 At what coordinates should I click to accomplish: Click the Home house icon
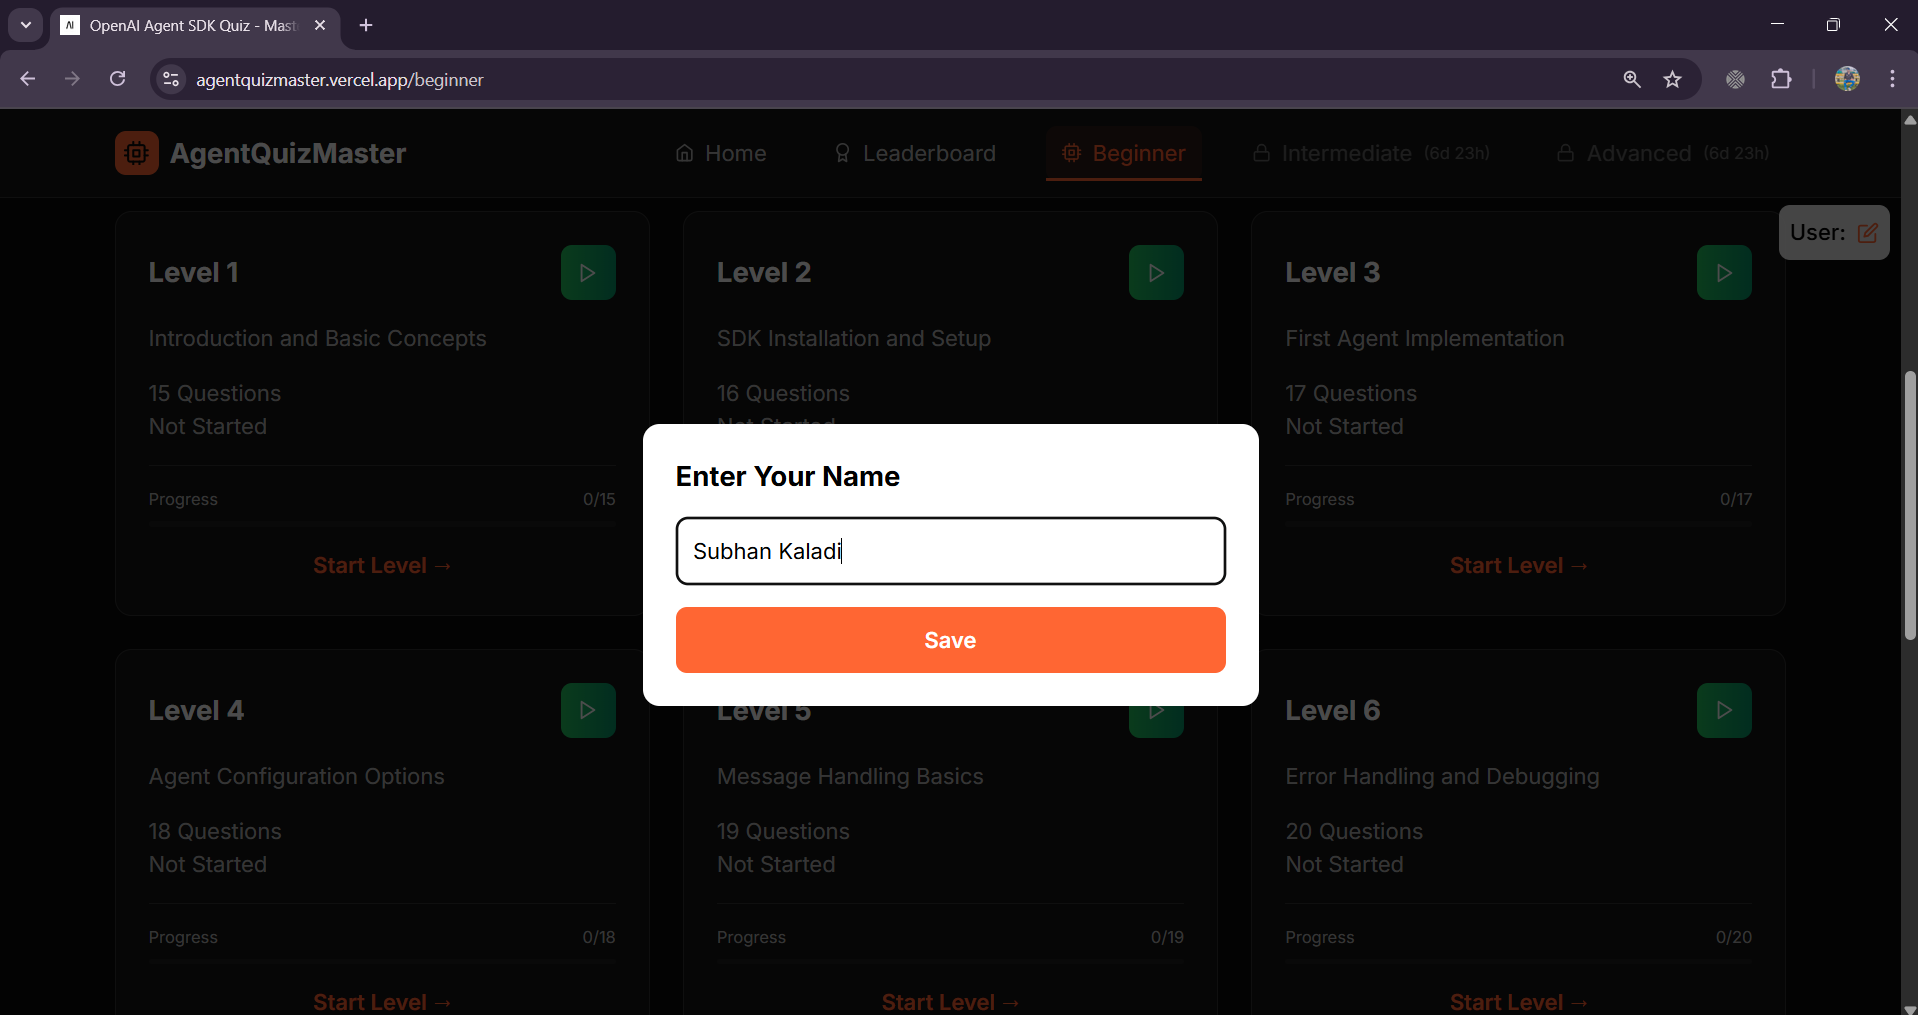[685, 153]
